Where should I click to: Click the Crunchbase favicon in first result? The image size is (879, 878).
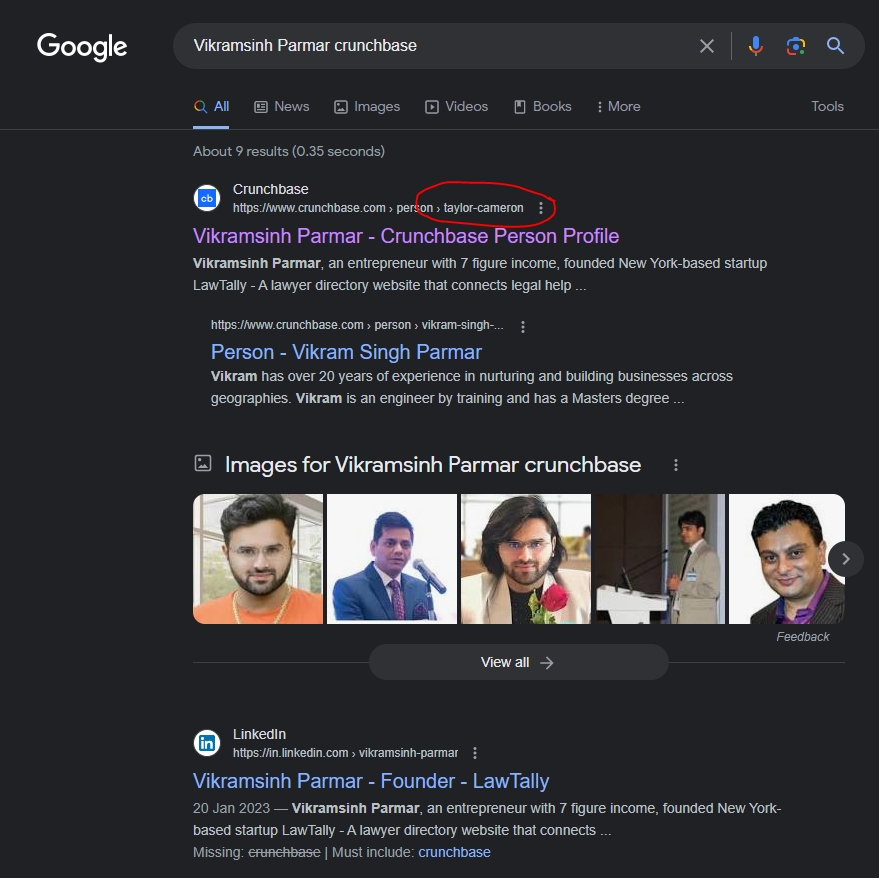[x=207, y=198]
